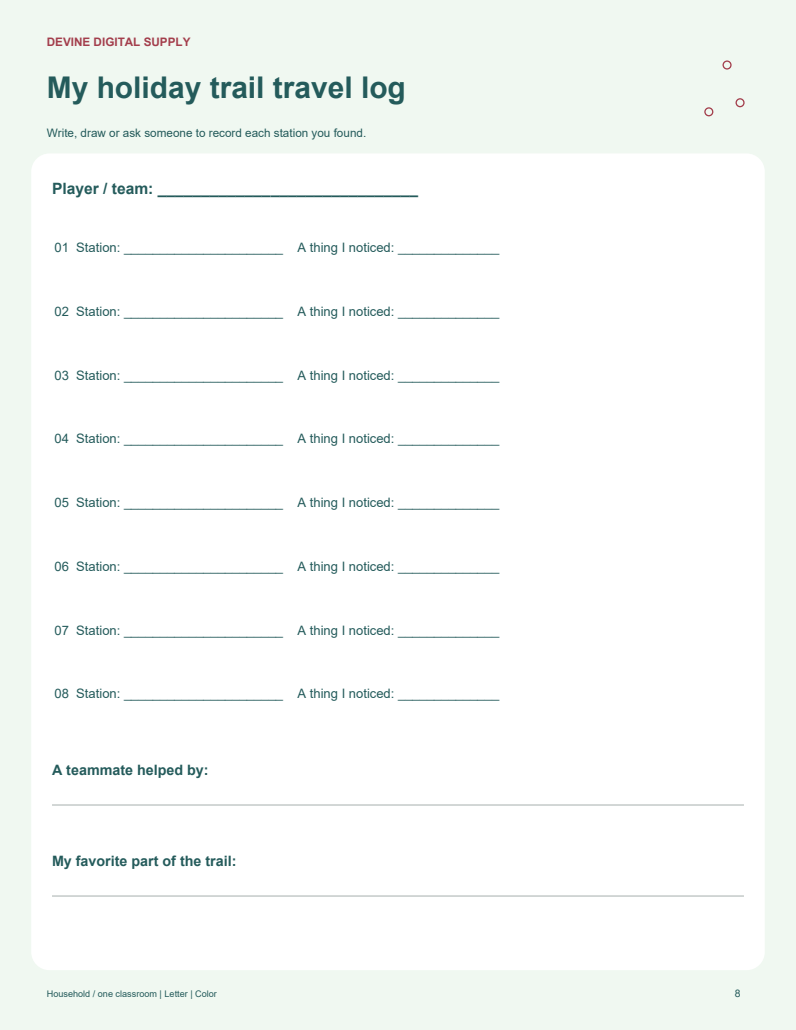Click the page number 8 in the footer
Image resolution: width=796 pixels, height=1030 pixels.
(738, 993)
